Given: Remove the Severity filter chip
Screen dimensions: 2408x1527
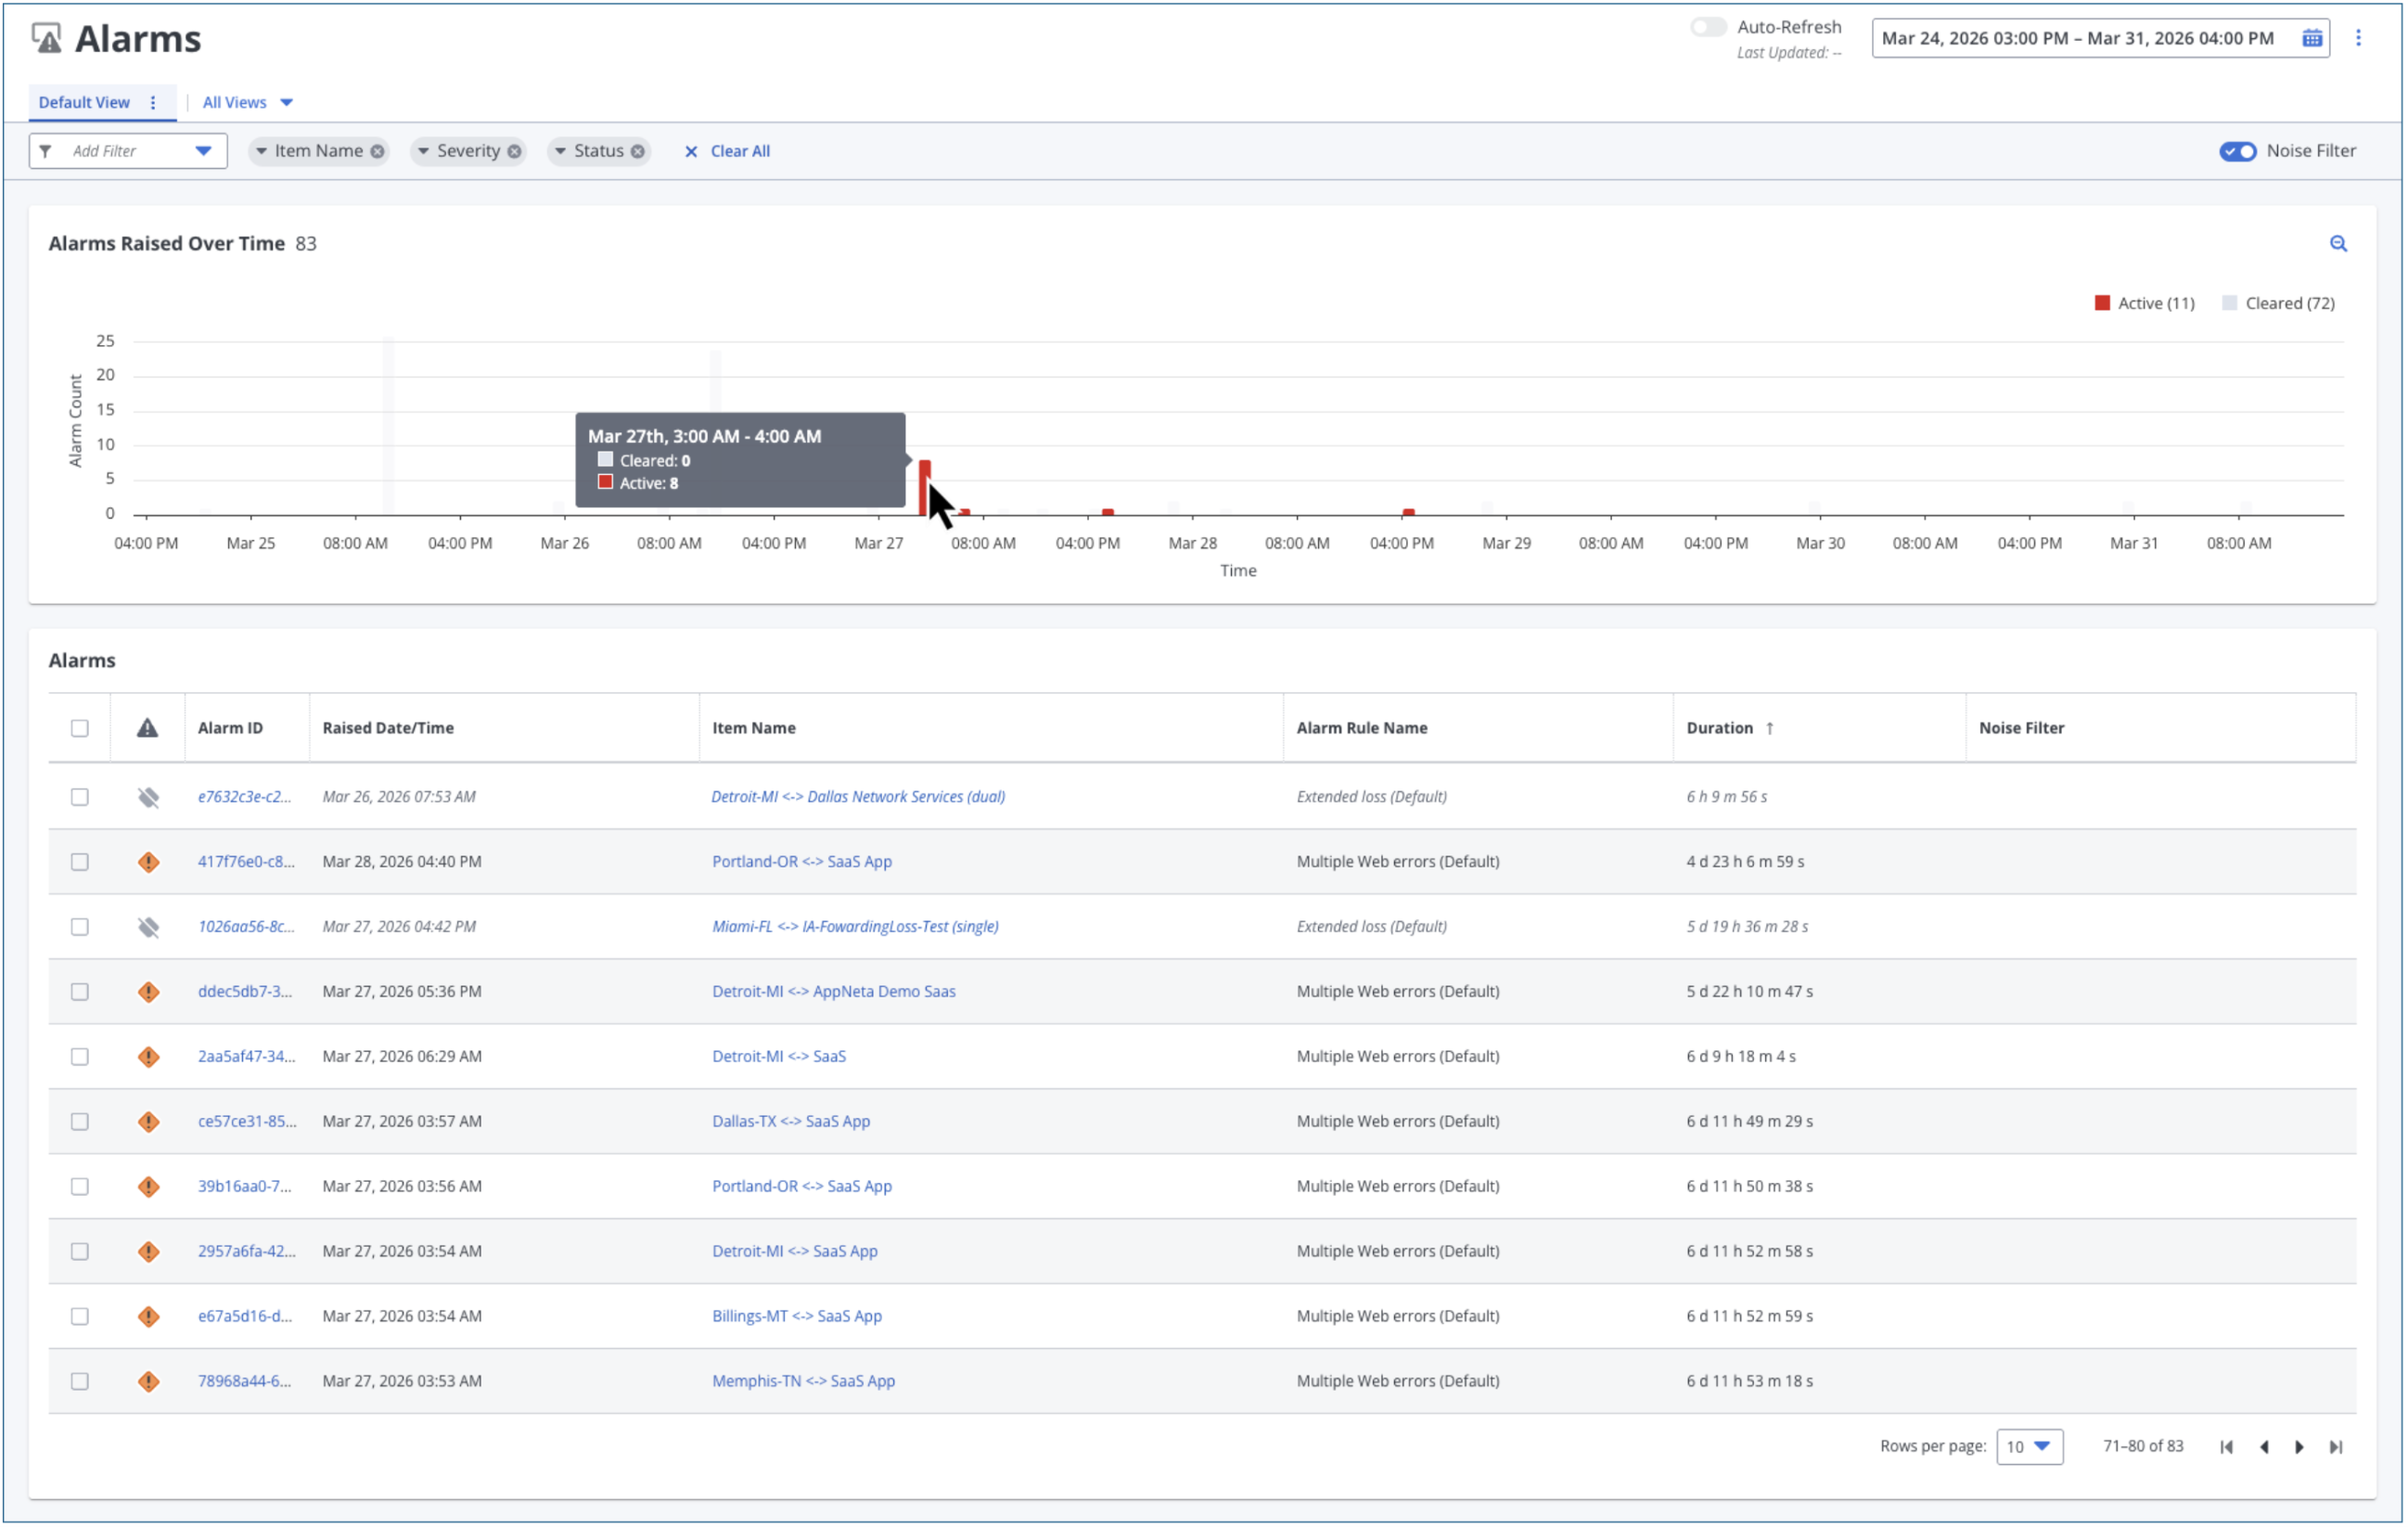Looking at the screenshot, I should point(514,151).
